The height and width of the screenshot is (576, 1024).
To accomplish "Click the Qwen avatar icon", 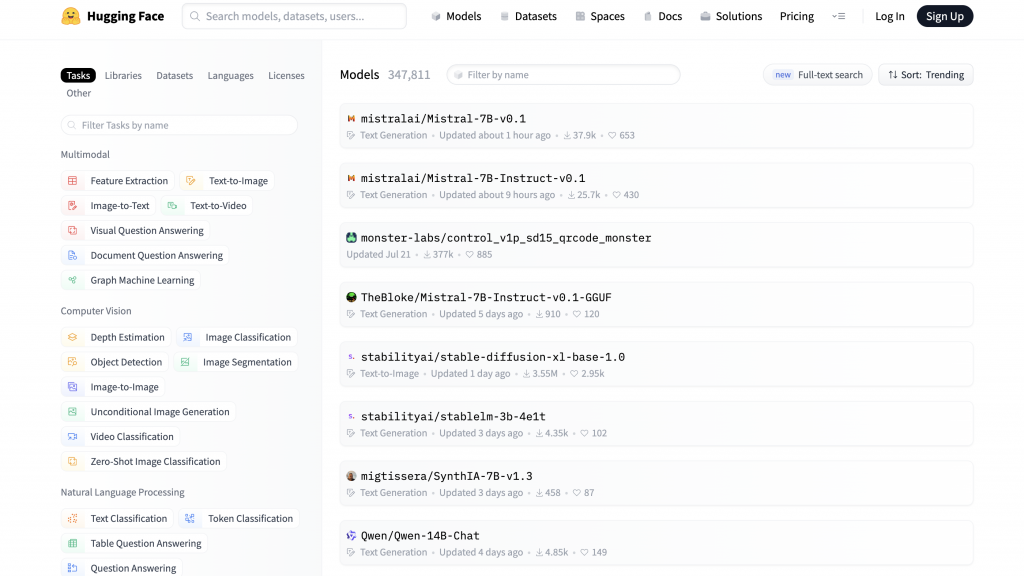I will click(351, 536).
